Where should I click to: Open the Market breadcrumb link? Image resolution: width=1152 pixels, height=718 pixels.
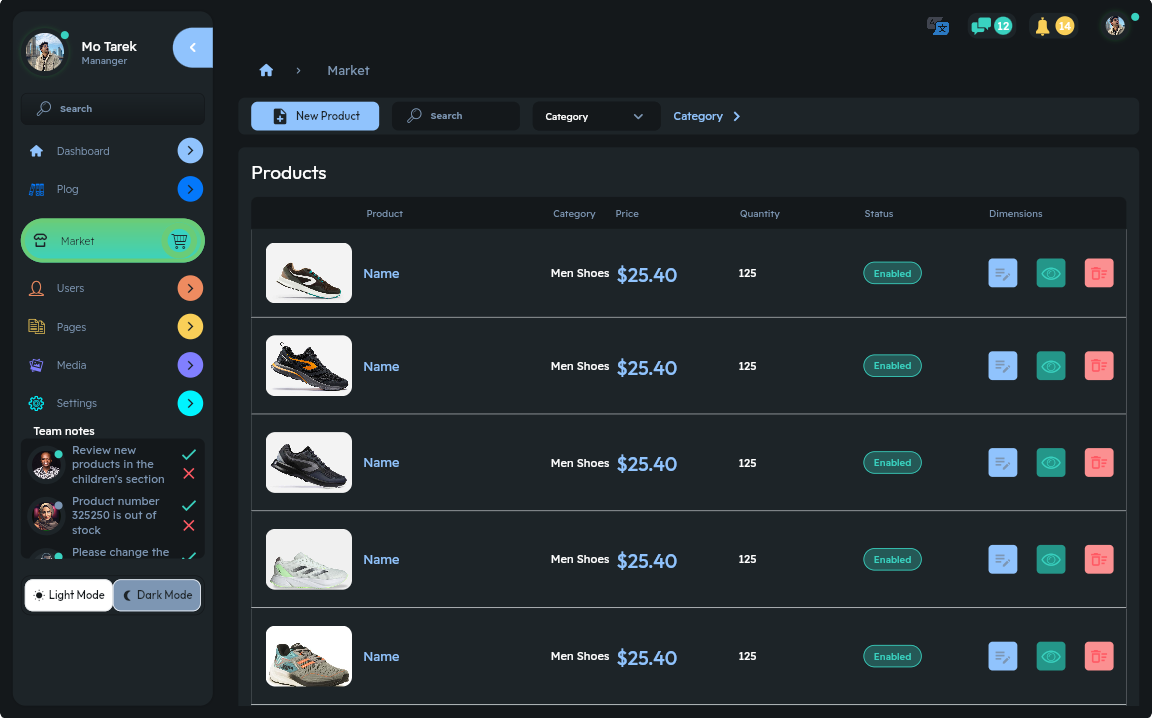pos(348,70)
